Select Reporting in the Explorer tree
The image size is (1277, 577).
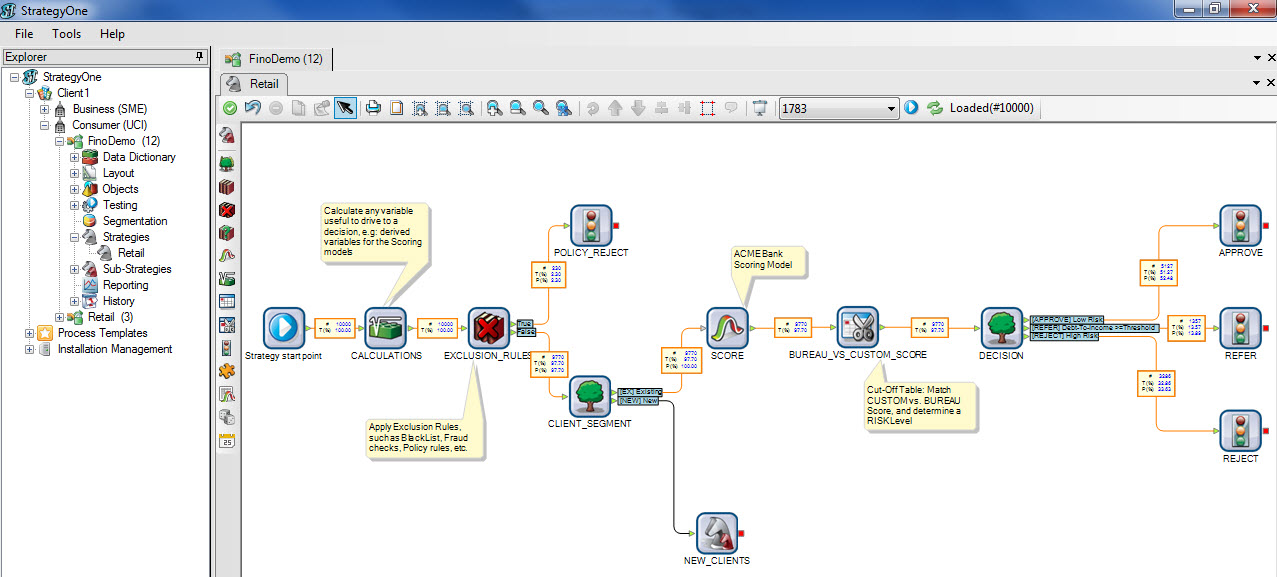[126, 285]
